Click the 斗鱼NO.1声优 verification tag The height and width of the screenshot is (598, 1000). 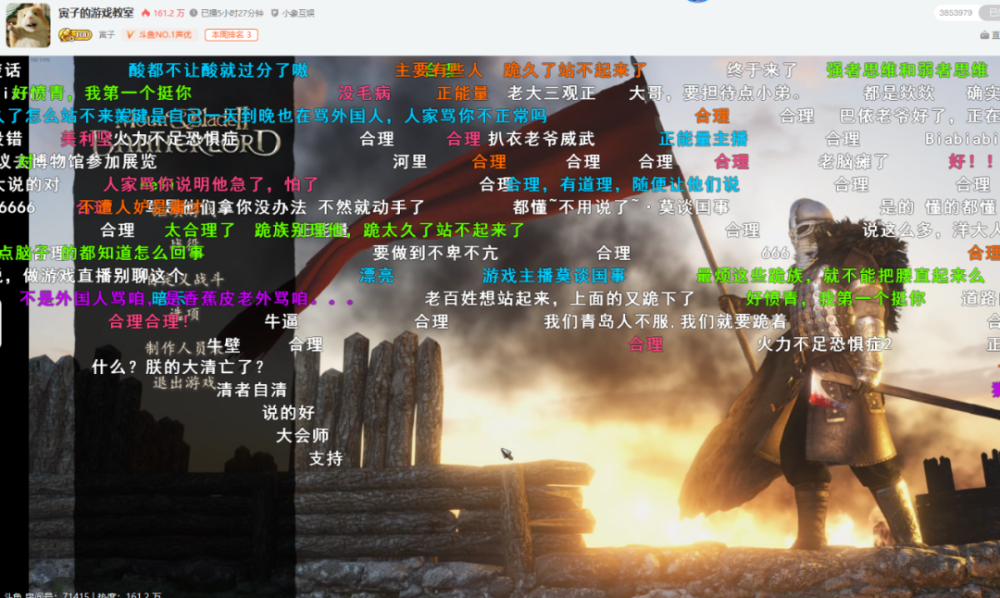(x=160, y=34)
